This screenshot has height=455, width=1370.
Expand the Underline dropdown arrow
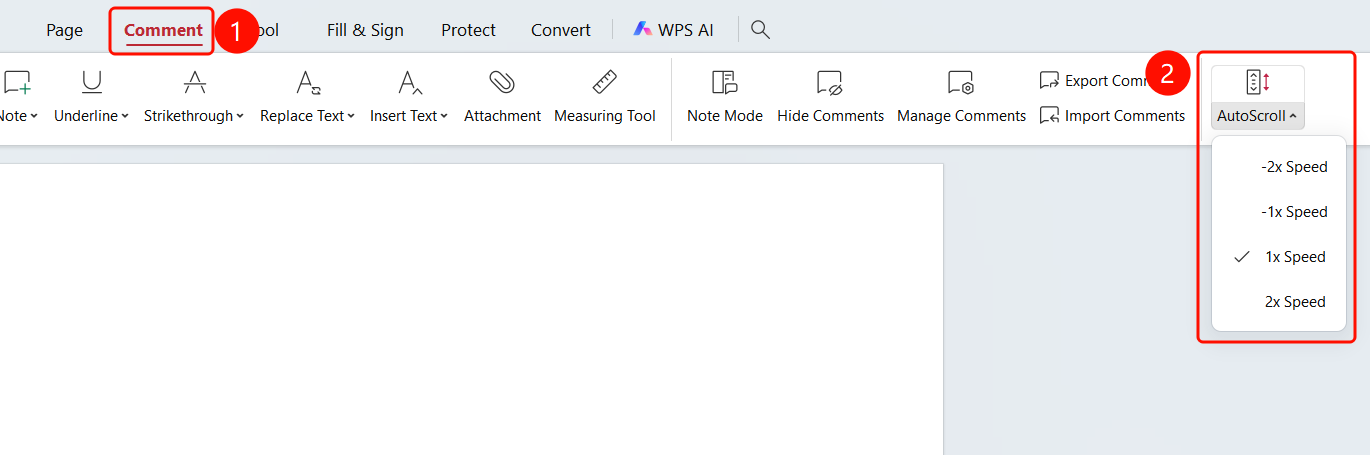pyautogui.click(x=125, y=116)
